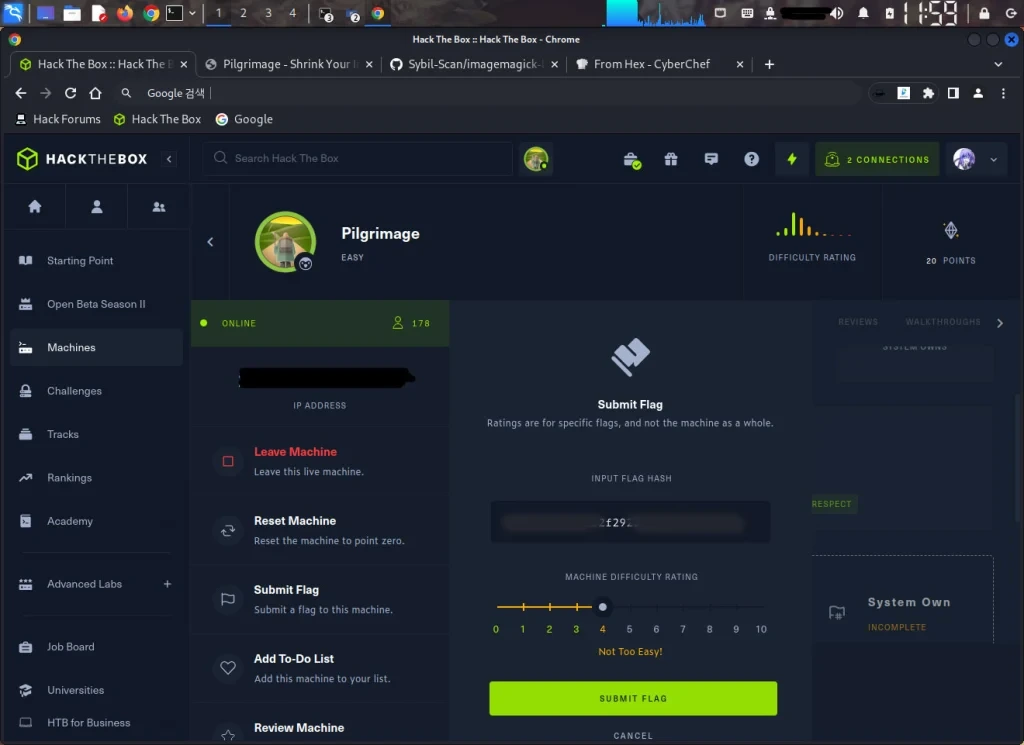
Task: Switch to the From Hex - CyberChef tab
Action: [658, 64]
